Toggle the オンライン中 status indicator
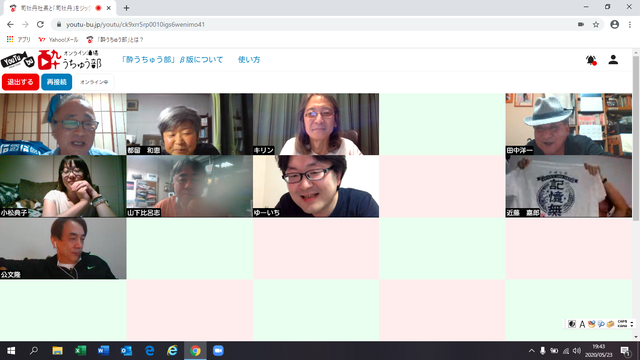Viewport: 640px width, 360px height. coord(94,82)
